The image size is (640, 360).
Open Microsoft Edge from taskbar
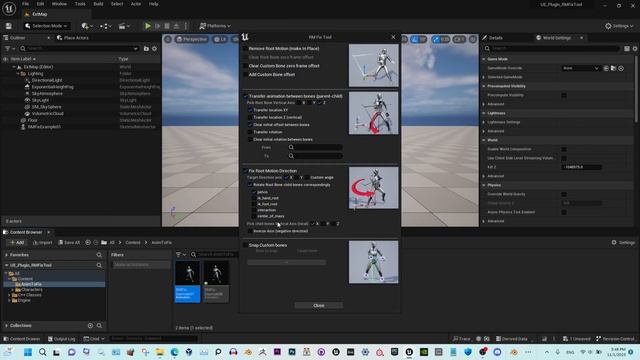(174, 352)
